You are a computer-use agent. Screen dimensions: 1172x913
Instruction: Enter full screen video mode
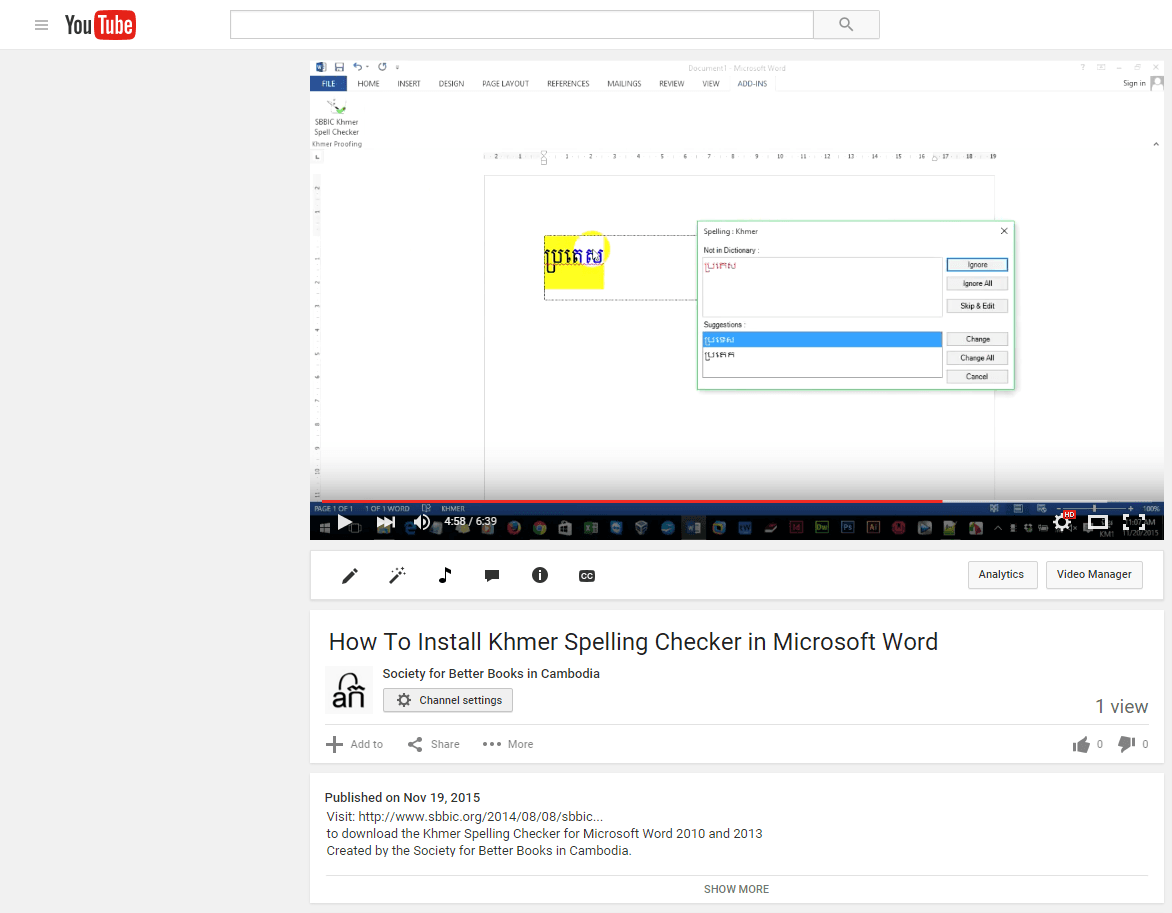[x=1134, y=522]
